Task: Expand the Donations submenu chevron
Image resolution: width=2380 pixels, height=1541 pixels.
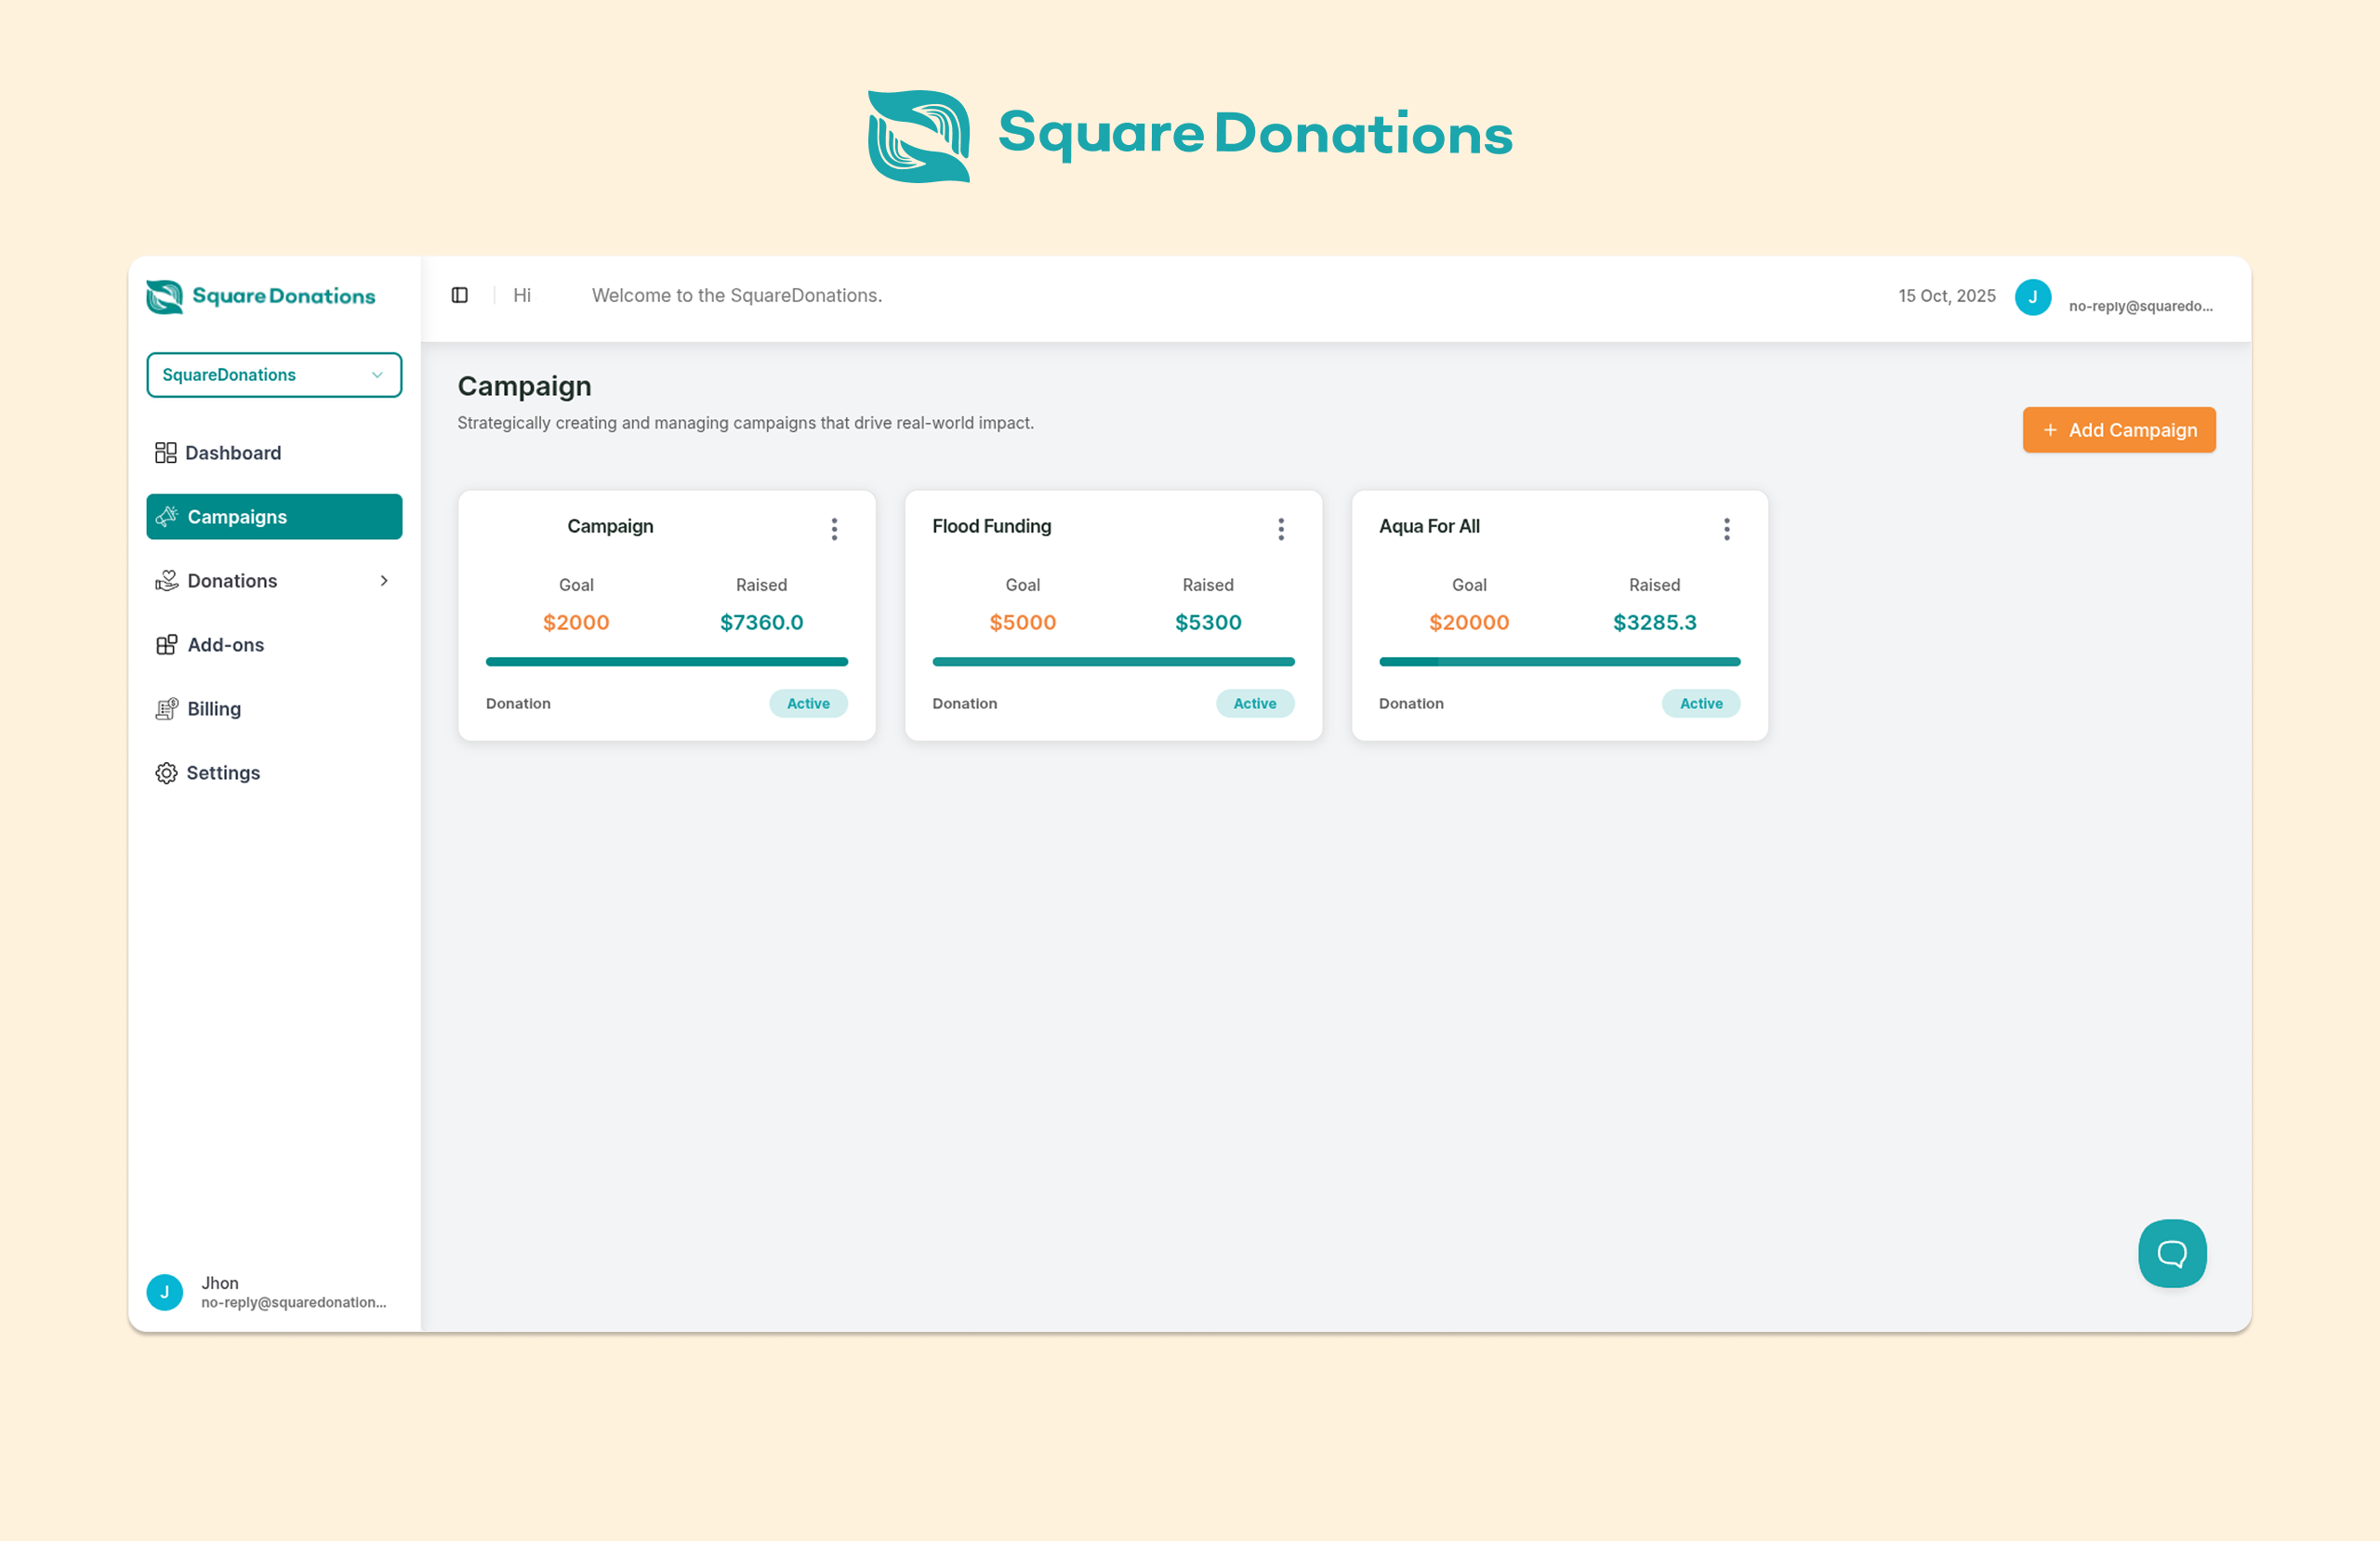Action: tap(384, 581)
